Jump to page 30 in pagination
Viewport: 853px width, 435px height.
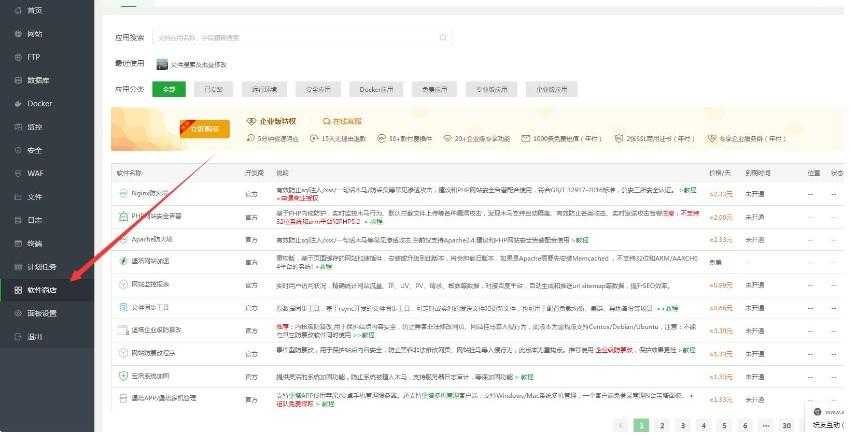(787, 425)
